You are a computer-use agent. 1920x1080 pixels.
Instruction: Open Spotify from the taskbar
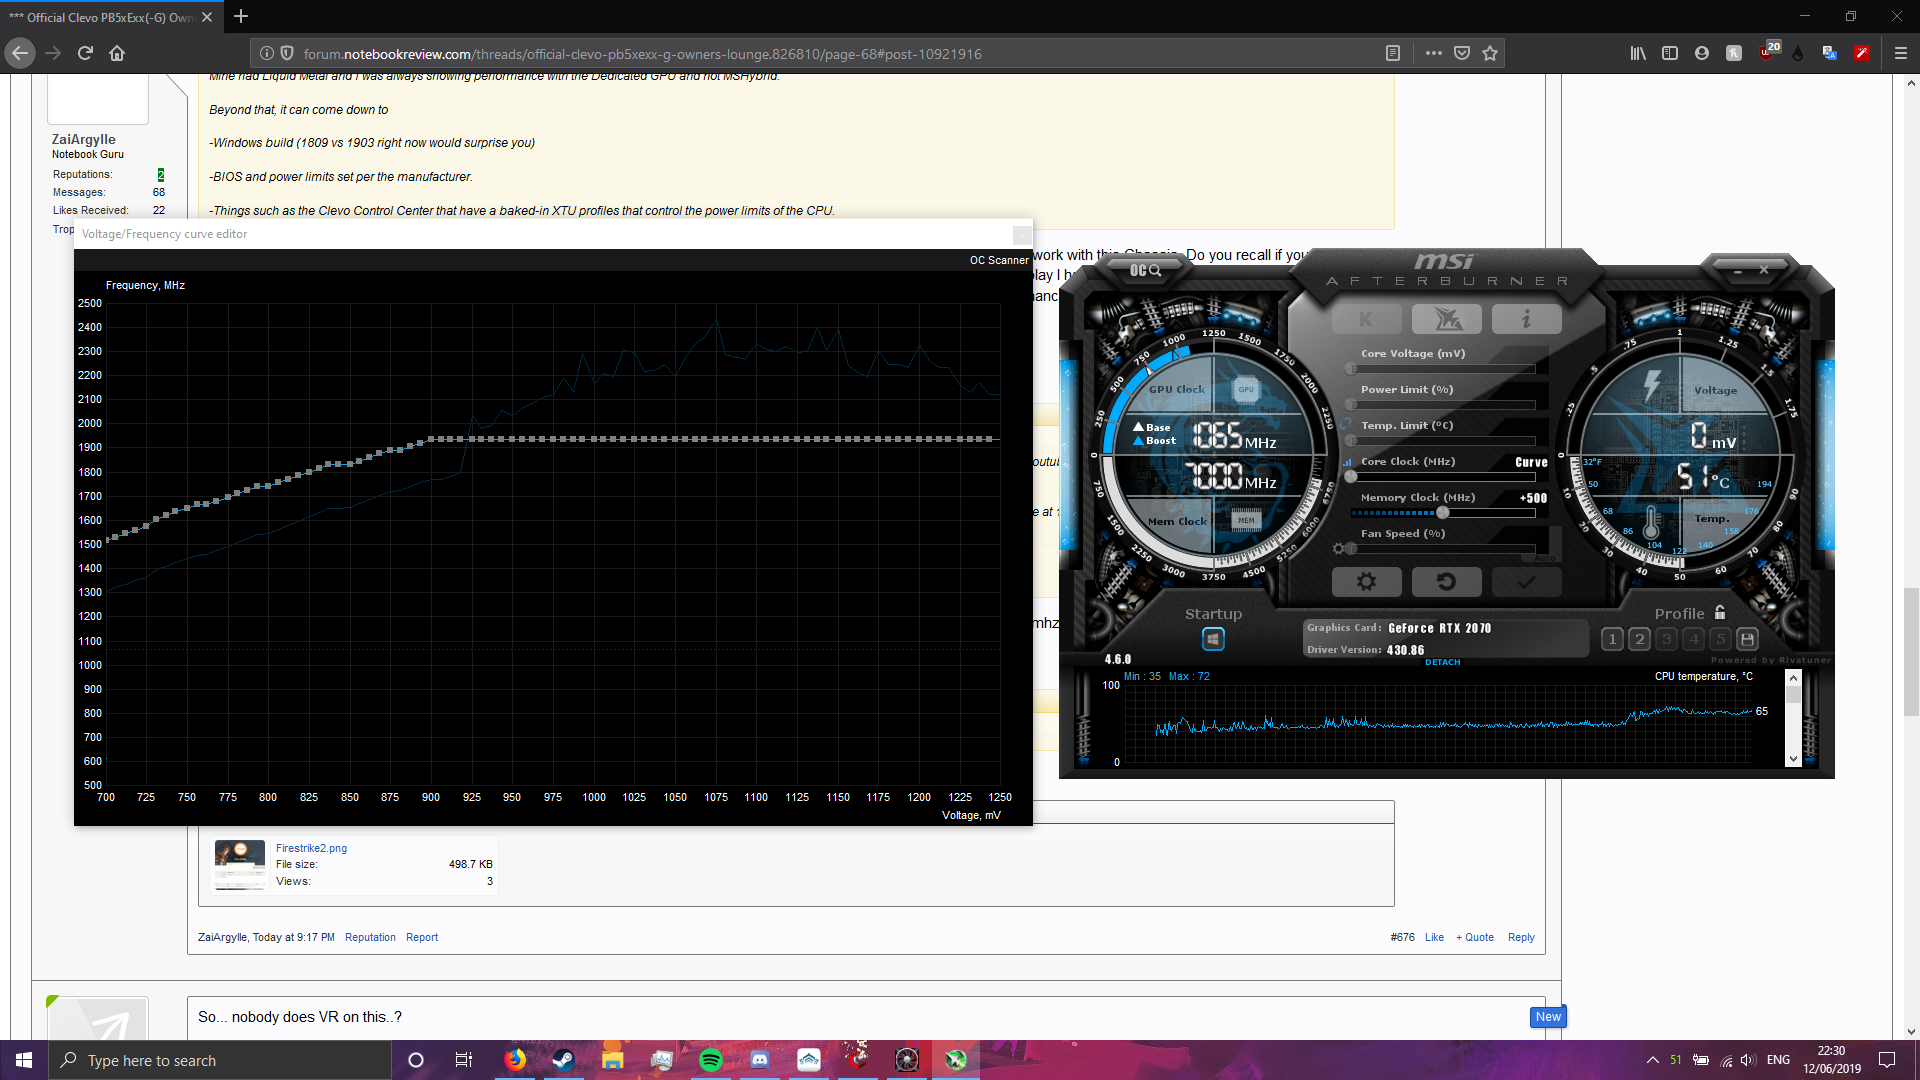pyautogui.click(x=711, y=1060)
